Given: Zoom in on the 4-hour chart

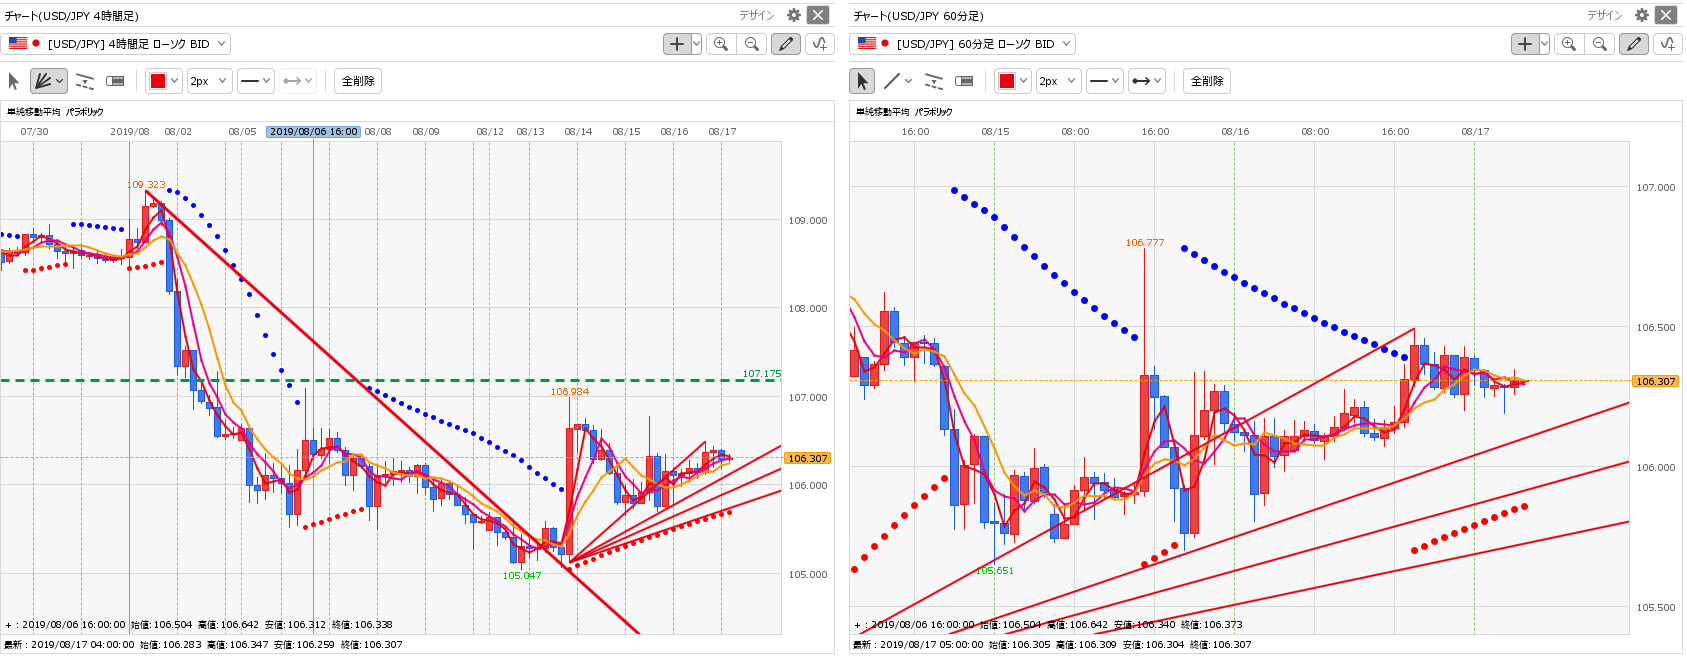Looking at the screenshot, I should (x=720, y=44).
